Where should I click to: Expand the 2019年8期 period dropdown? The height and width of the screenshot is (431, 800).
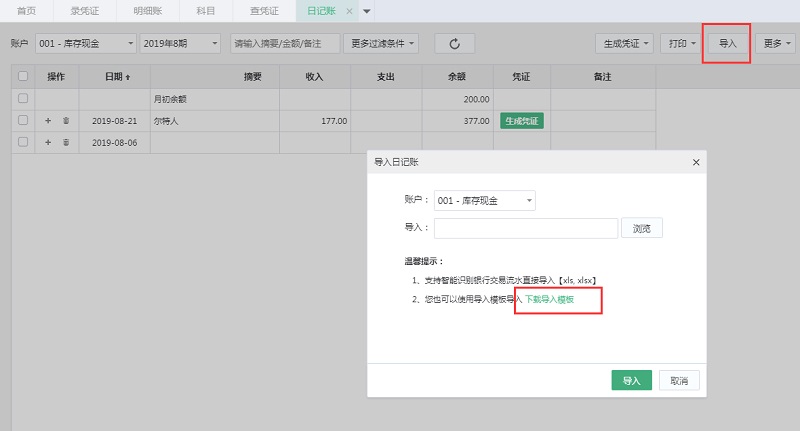(181, 44)
